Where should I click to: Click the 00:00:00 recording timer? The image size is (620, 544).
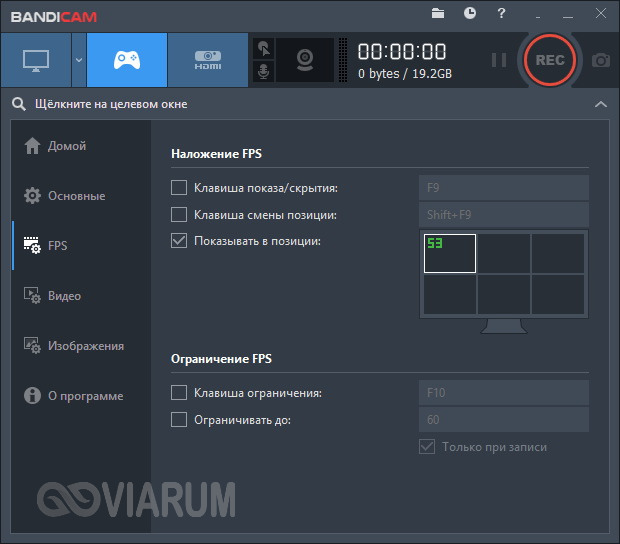[x=402, y=52]
